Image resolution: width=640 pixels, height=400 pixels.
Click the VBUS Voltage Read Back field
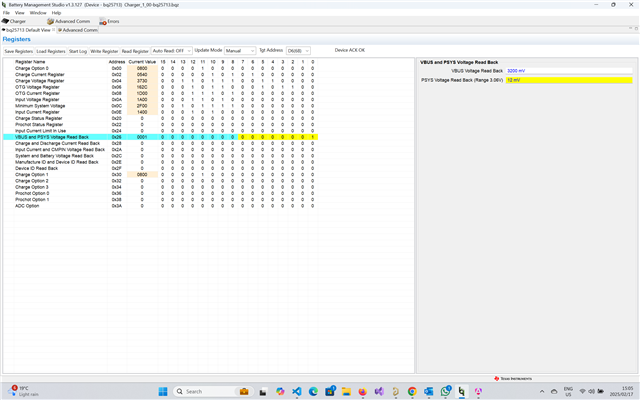[x=569, y=71]
